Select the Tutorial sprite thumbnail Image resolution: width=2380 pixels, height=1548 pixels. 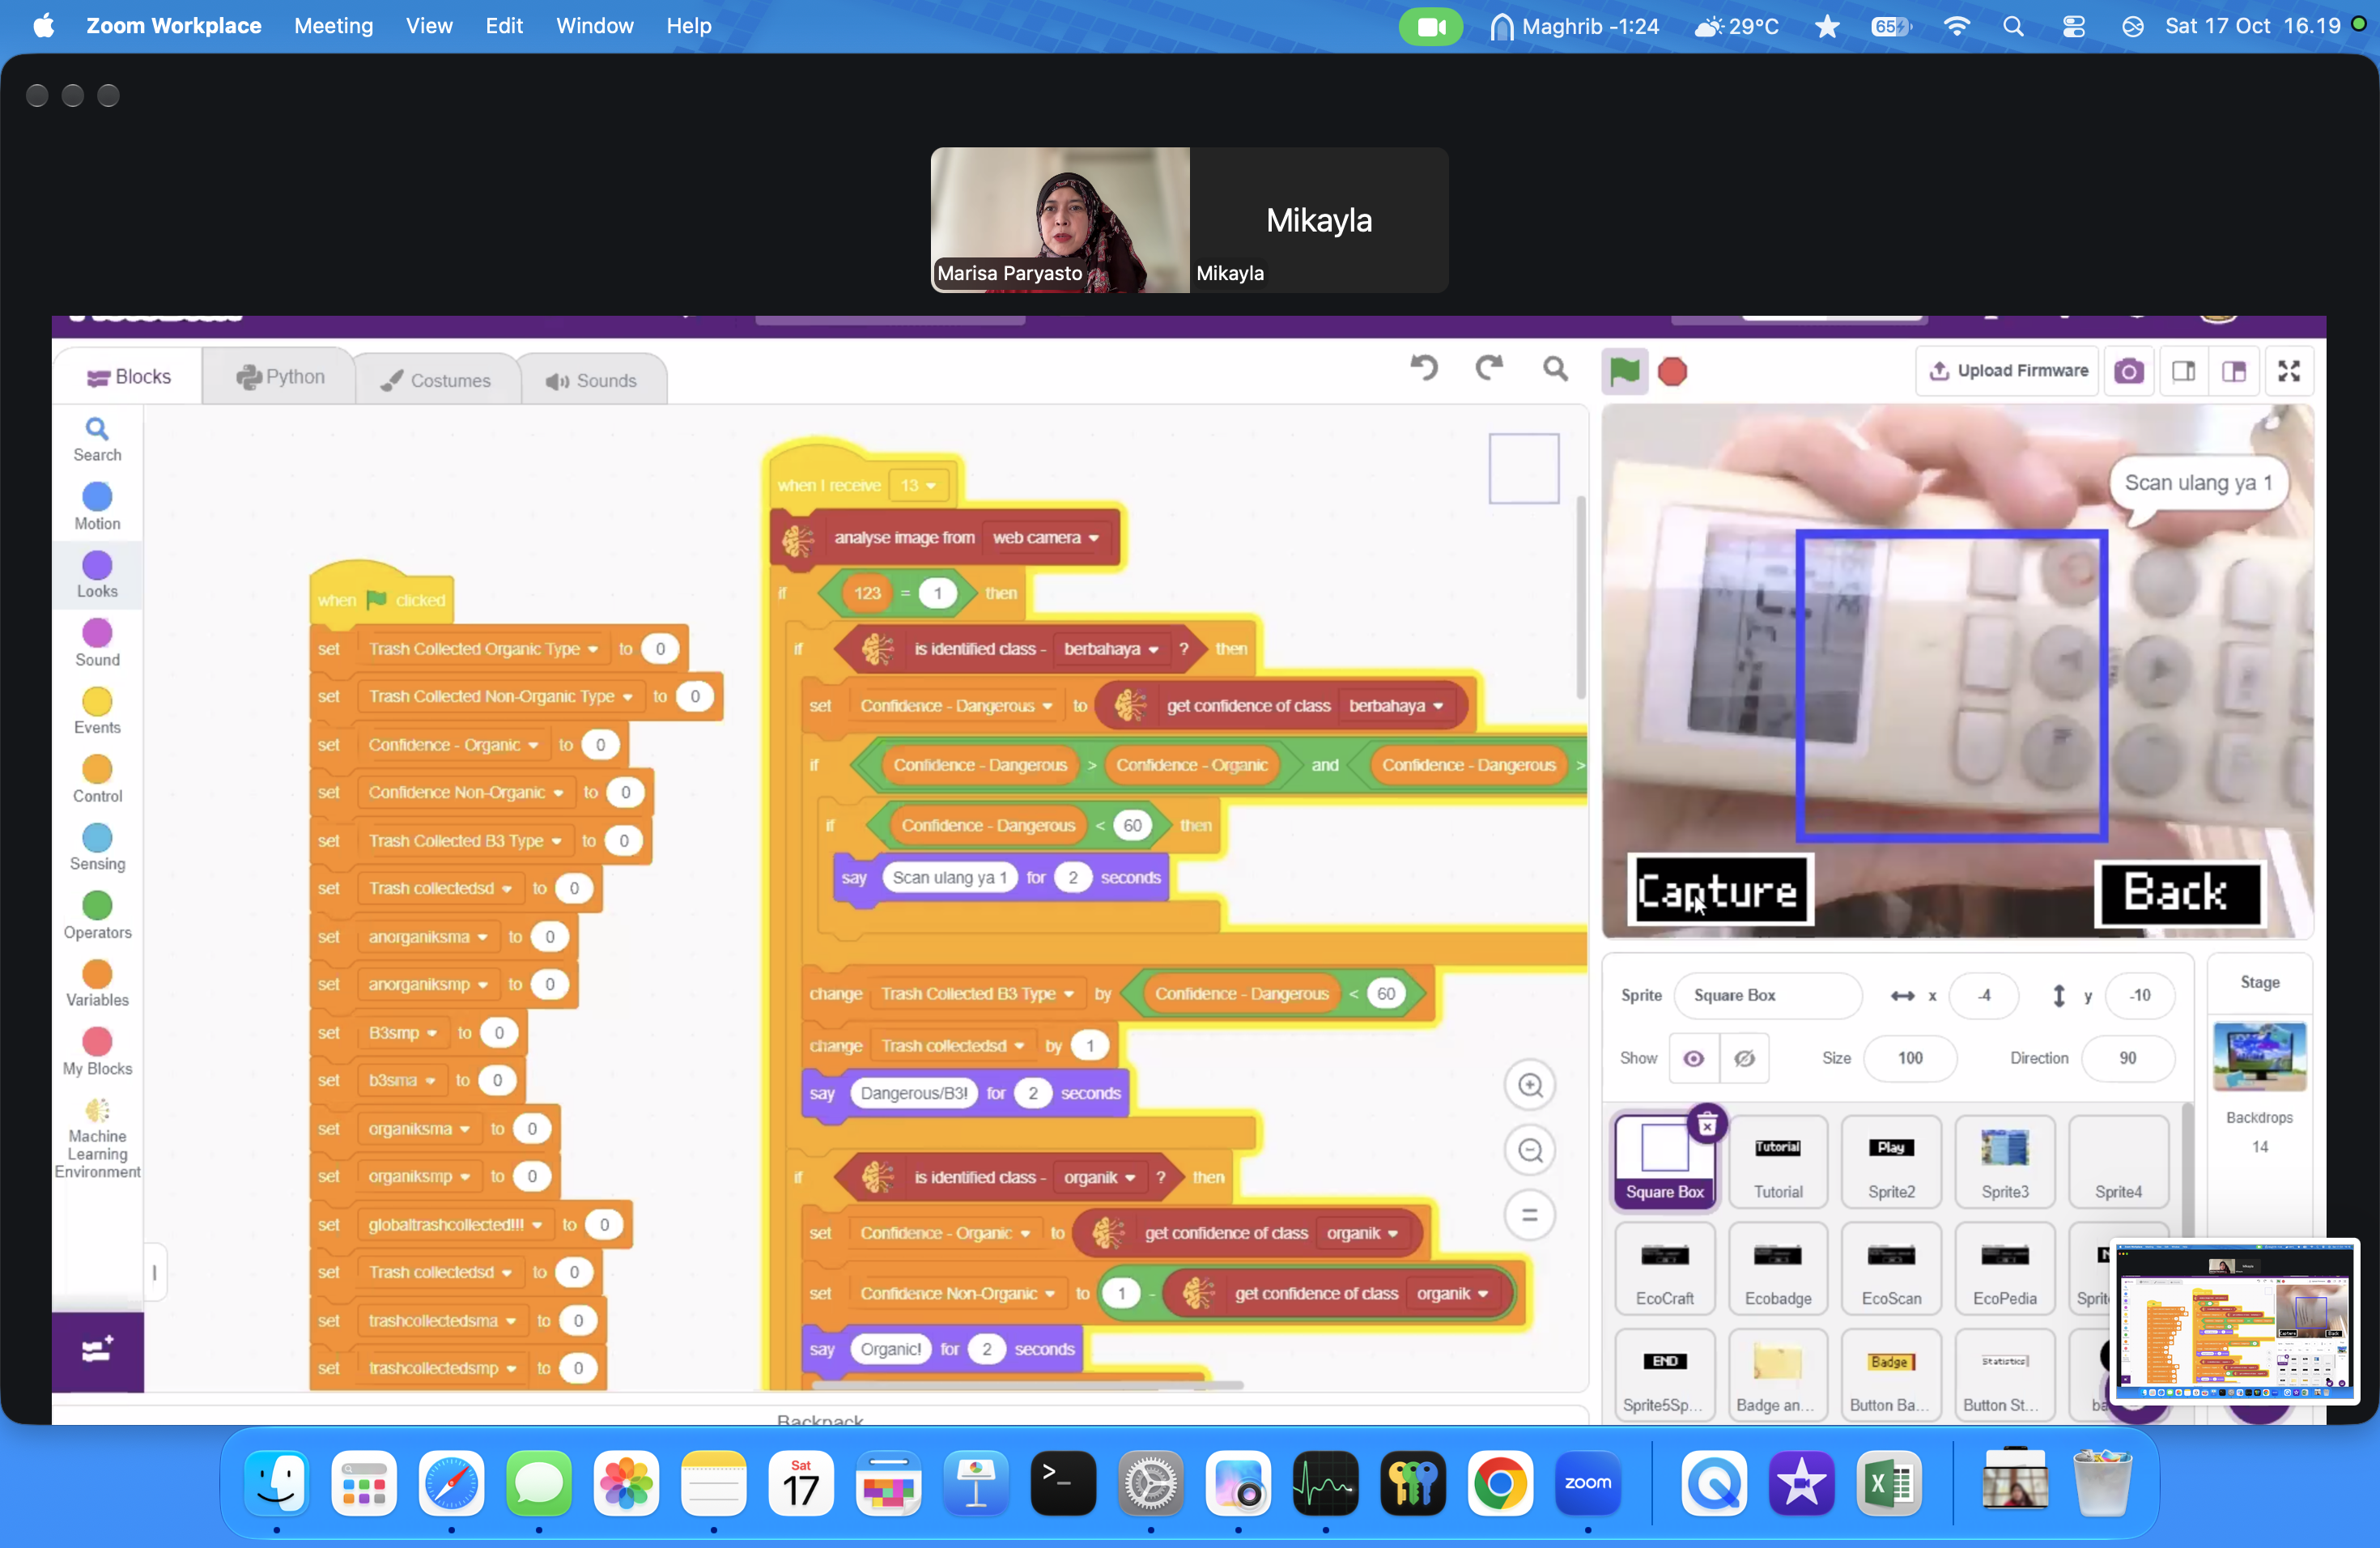tap(1778, 1162)
